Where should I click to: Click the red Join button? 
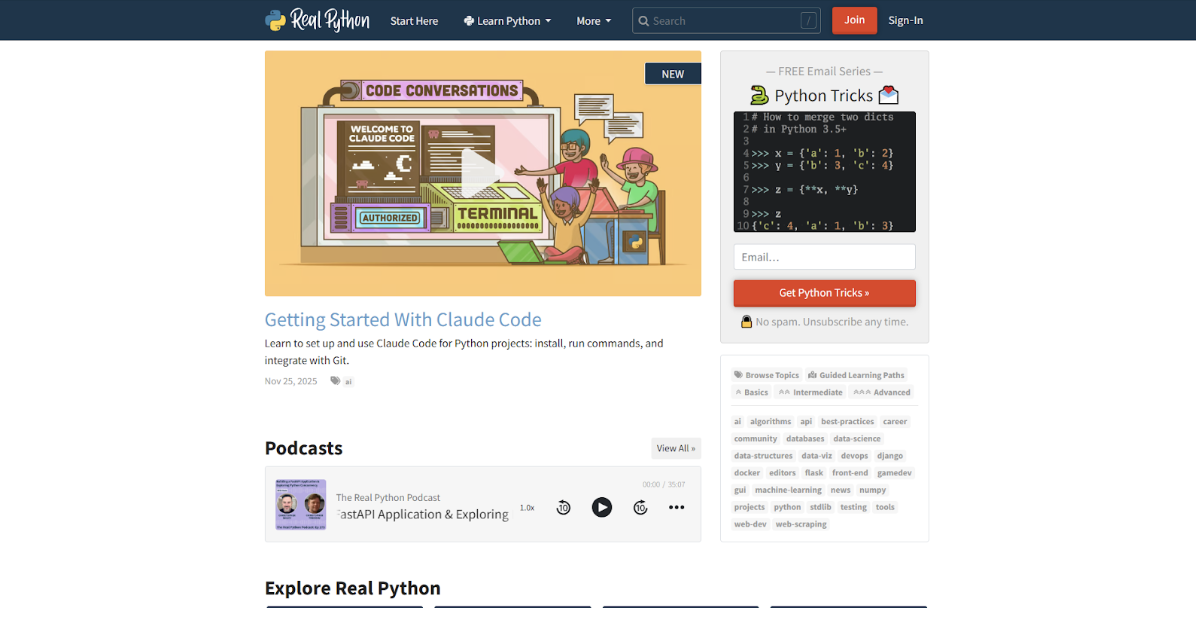854,21
